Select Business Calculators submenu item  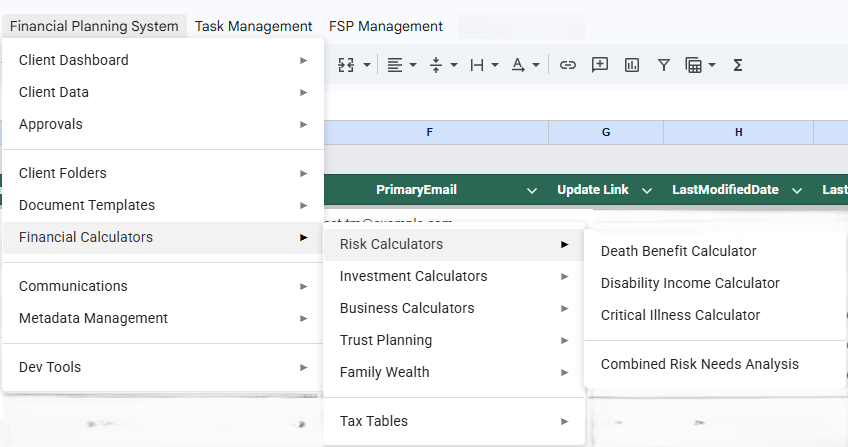pos(454,308)
